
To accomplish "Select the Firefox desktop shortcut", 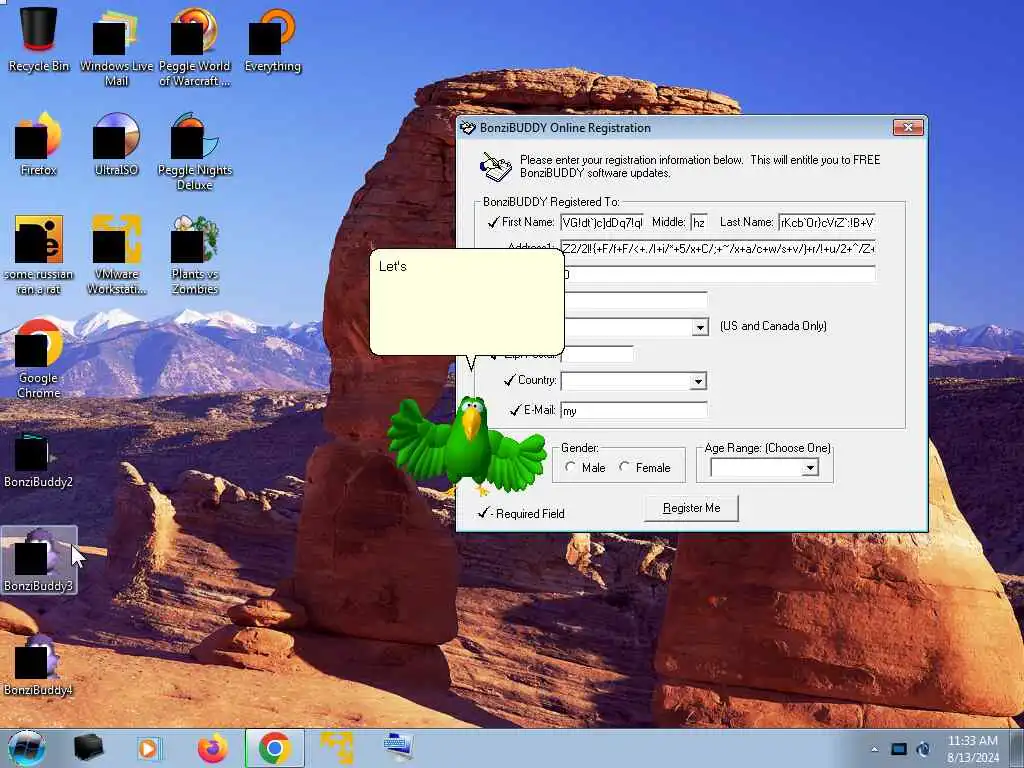I will (x=39, y=144).
